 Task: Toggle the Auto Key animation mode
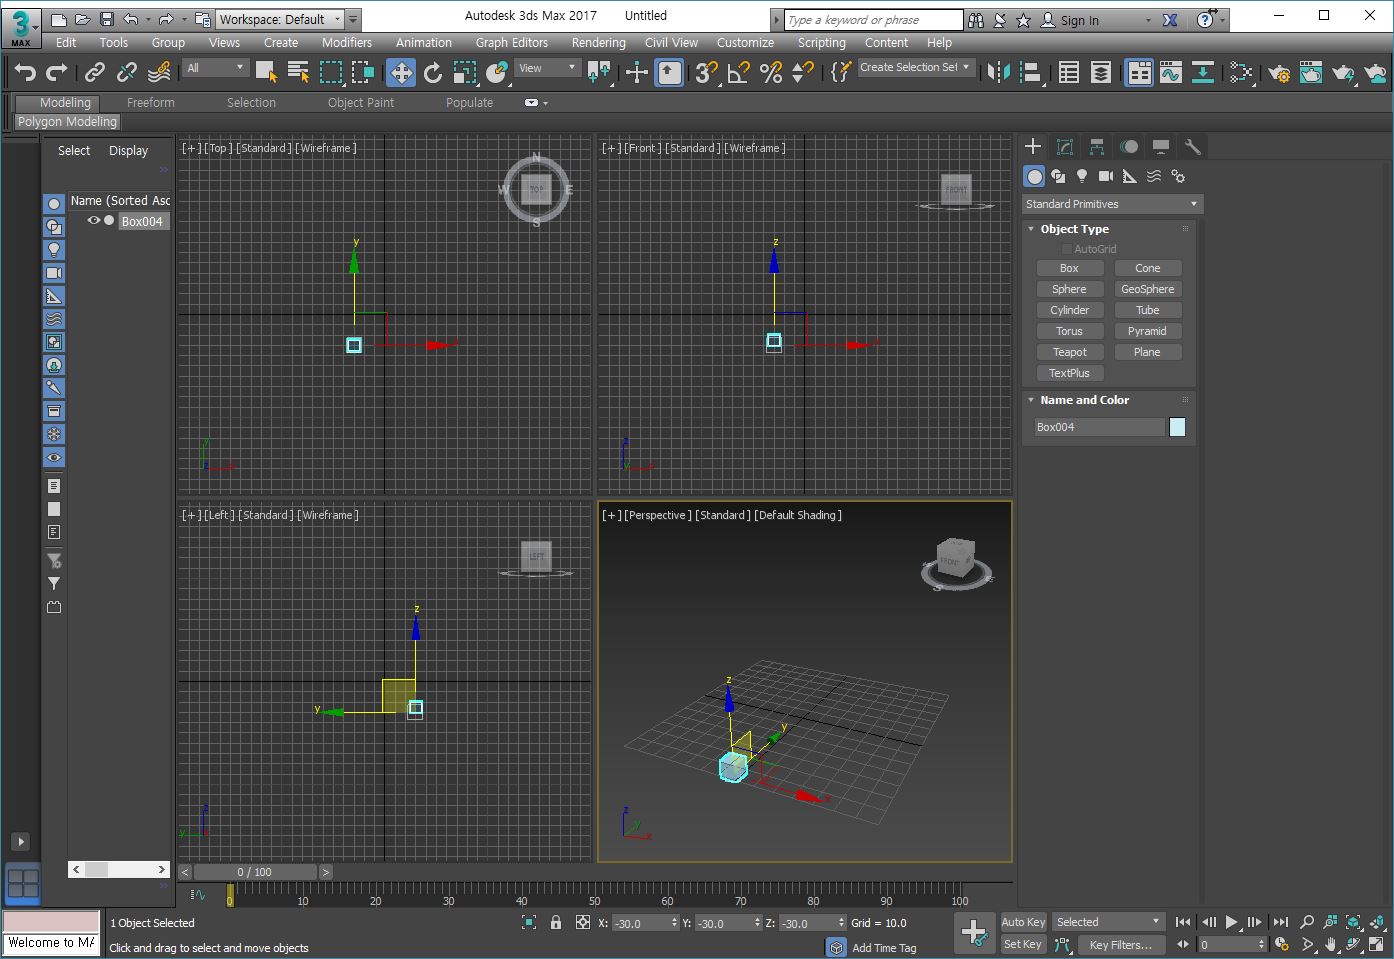tap(1023, 922)
